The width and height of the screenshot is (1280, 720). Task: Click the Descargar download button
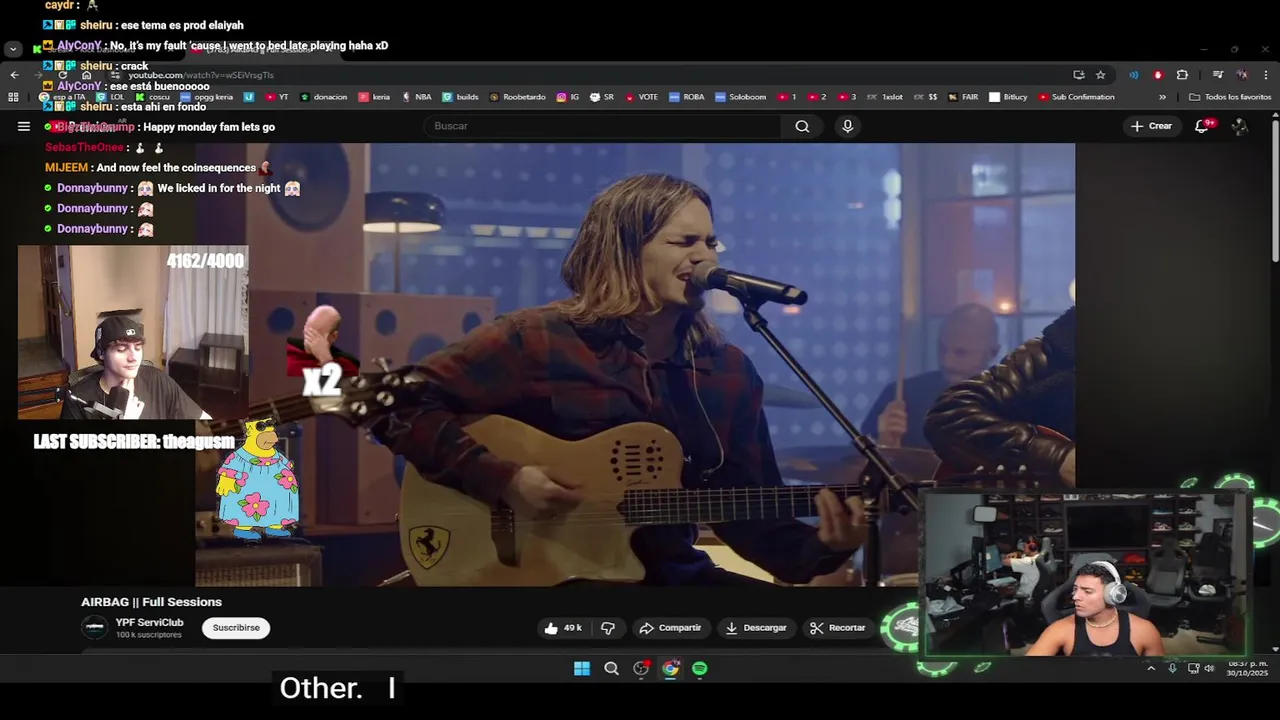click(x=756, y=628)
